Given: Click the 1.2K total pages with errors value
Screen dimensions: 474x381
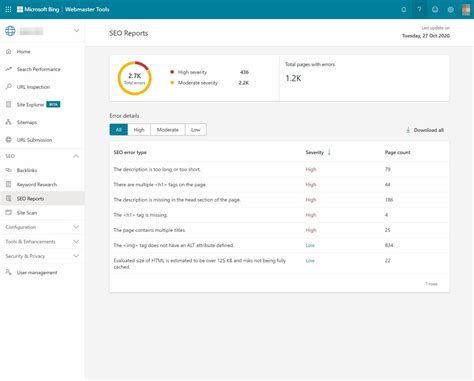Looking at the screenshot, I should [293, 78].
